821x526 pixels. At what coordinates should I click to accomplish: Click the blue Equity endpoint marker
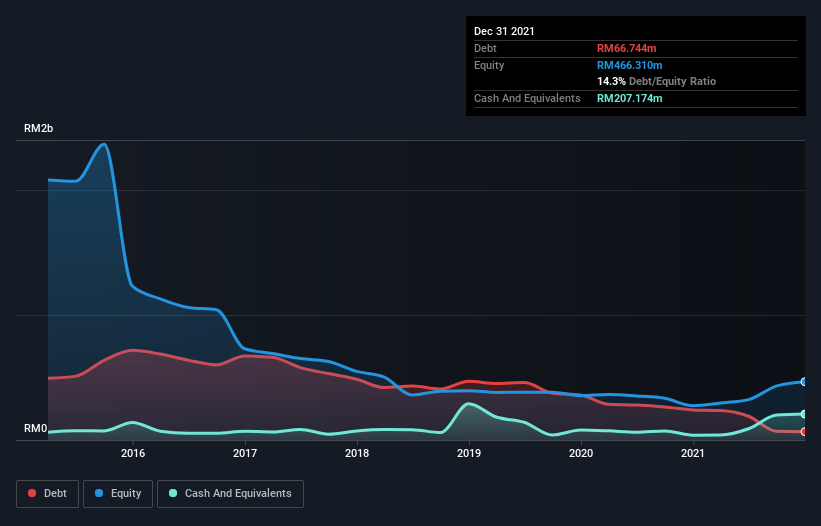pyautogui.click(x=804, y=382)
